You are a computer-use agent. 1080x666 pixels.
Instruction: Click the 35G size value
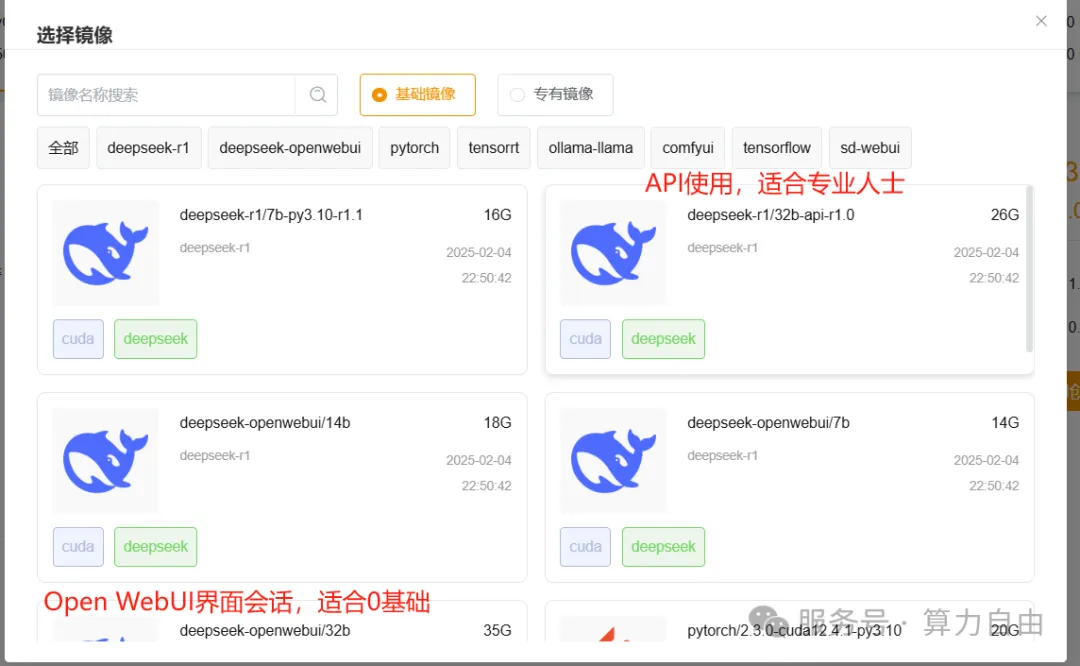point(497,630)
